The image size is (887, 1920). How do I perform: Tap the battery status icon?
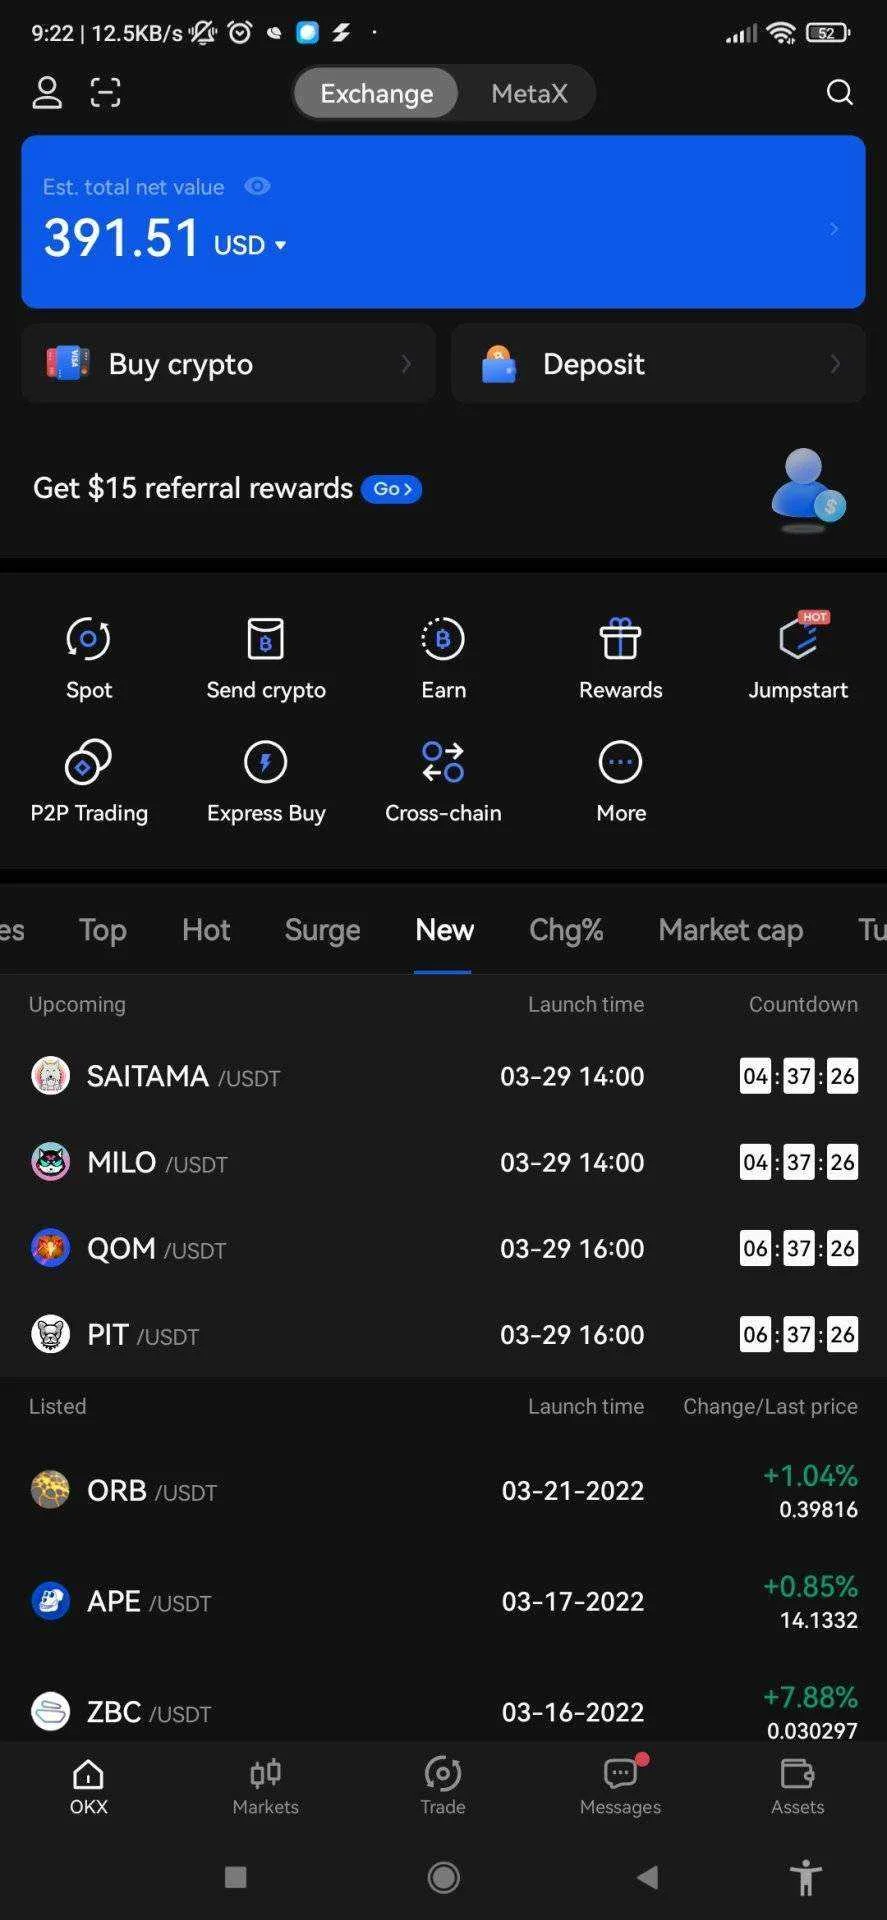(828, 33)
